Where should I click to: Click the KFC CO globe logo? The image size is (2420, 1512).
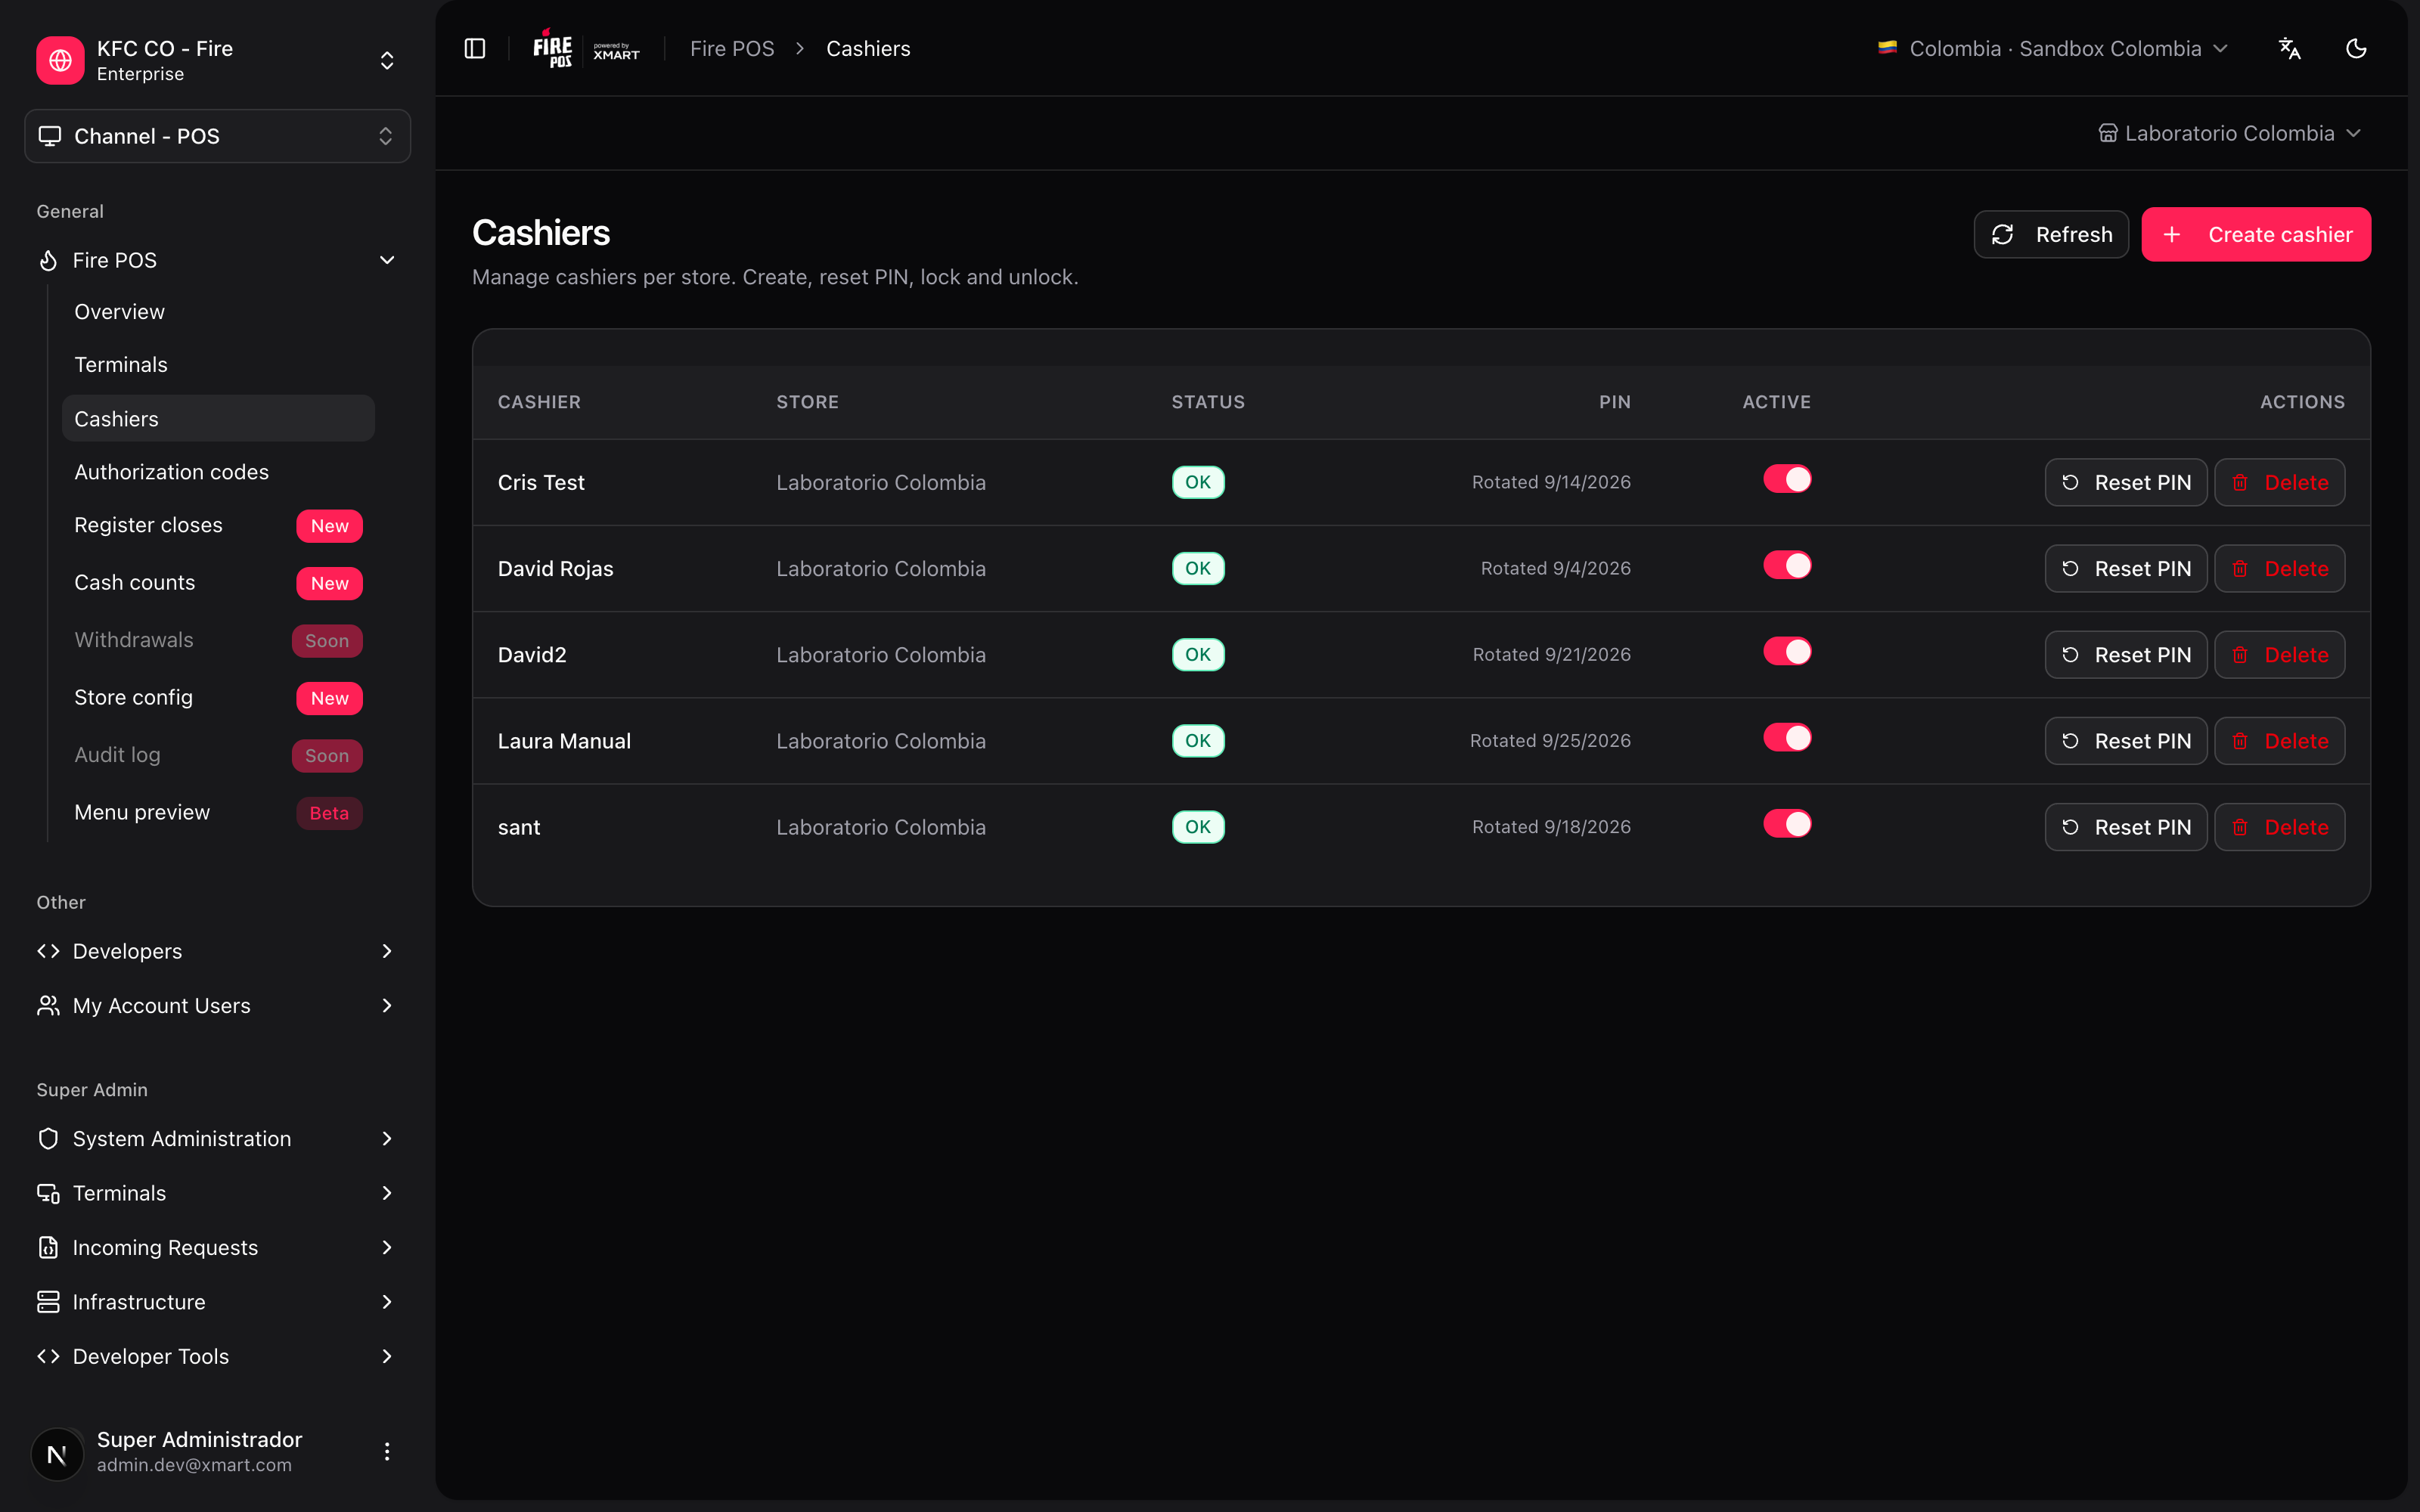point(60,60)
